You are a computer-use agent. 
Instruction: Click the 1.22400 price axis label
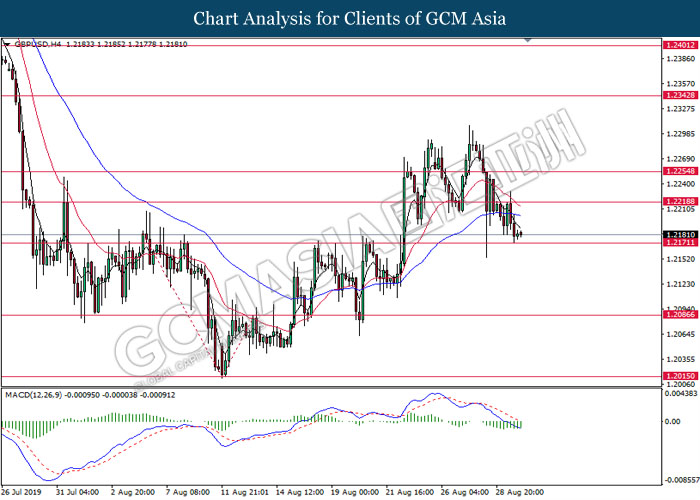(681, 184)
